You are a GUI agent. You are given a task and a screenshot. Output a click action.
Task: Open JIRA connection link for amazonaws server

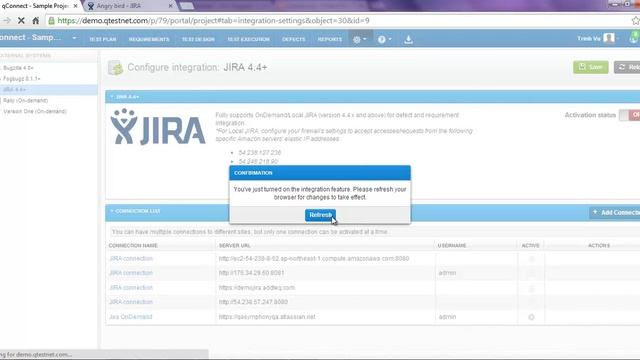click(x=131, y=259)
